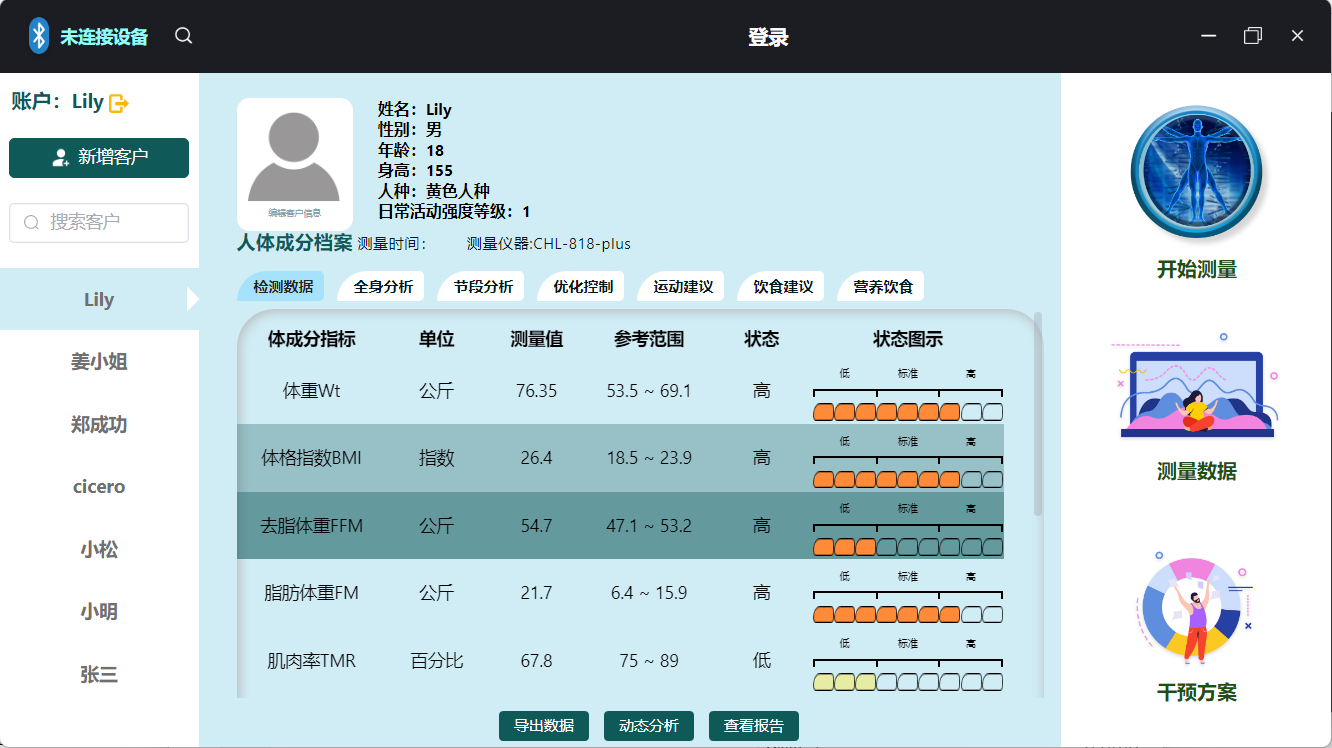This screenshot has height=748, width=1332.
Task: Click the 体成分指标 column header
Action: [312, 339]
